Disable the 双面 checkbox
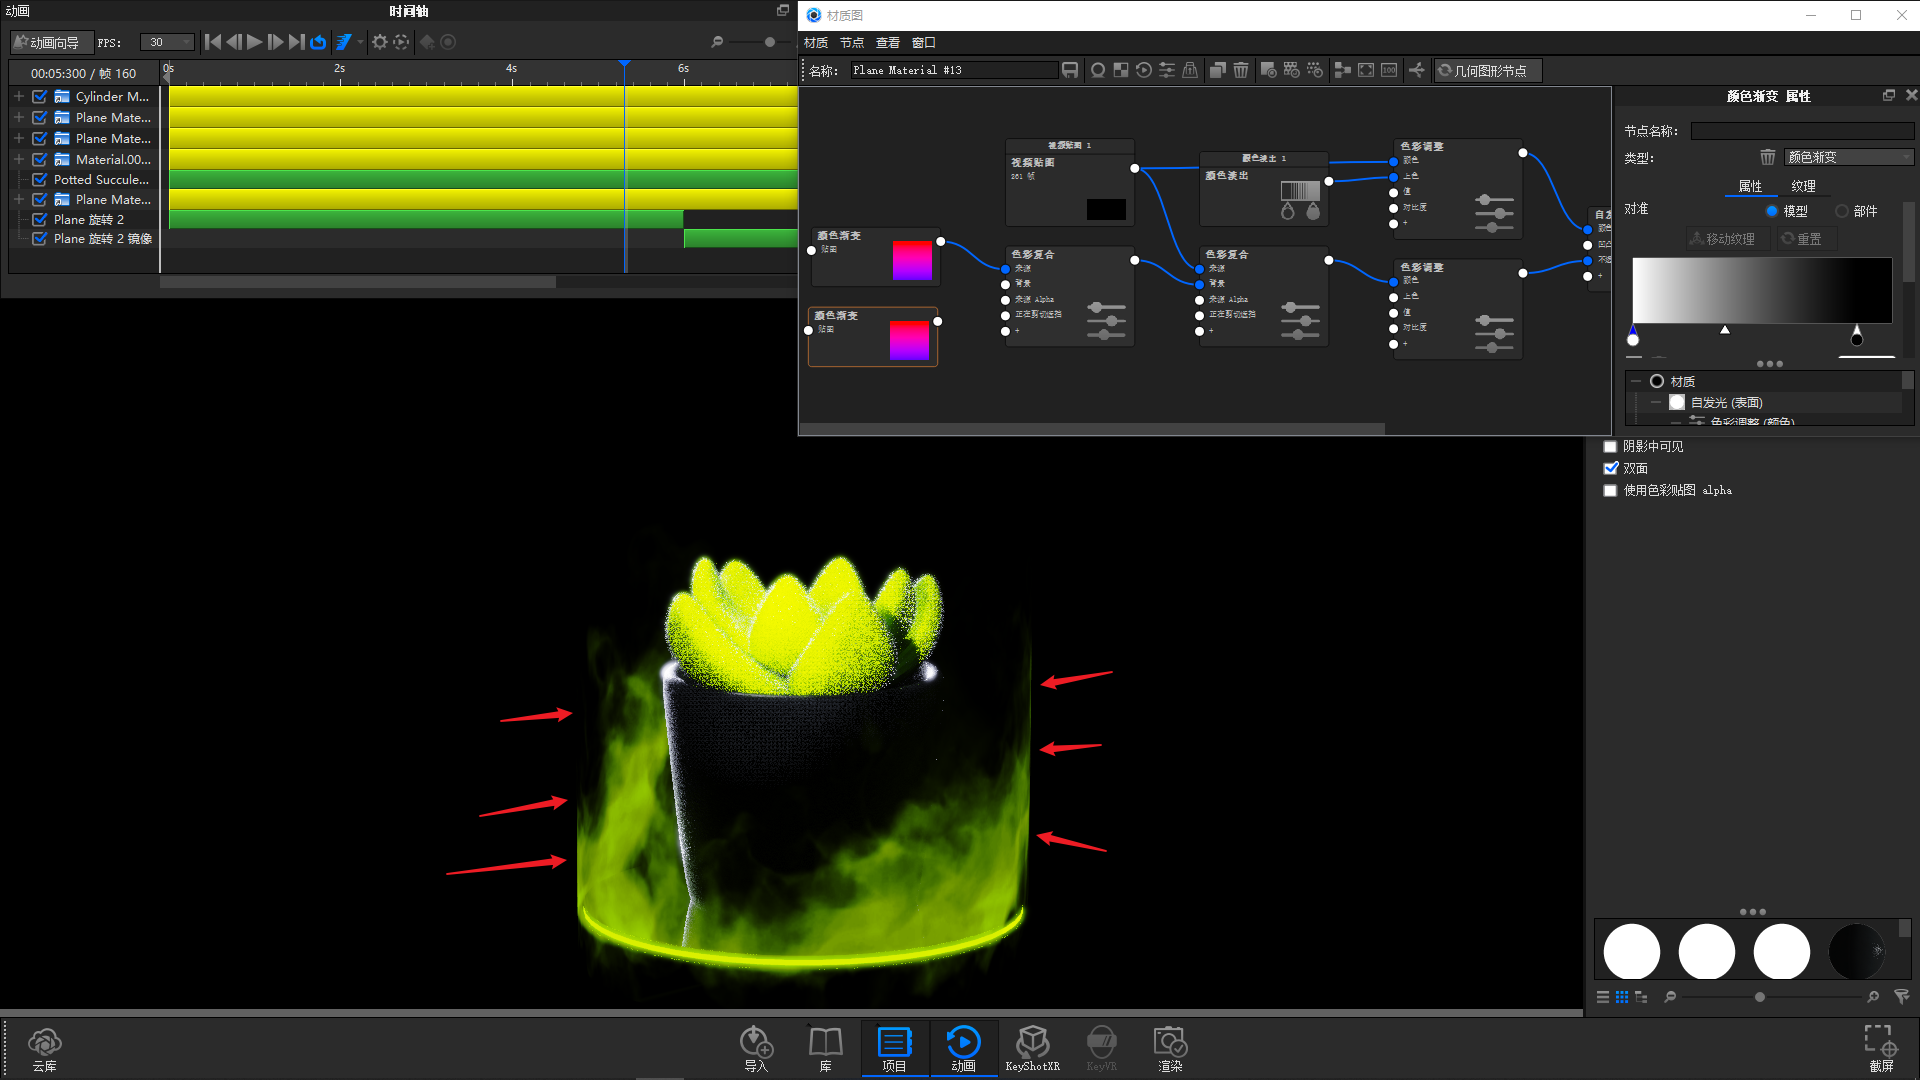1920x1080 pixels. 1610,467
